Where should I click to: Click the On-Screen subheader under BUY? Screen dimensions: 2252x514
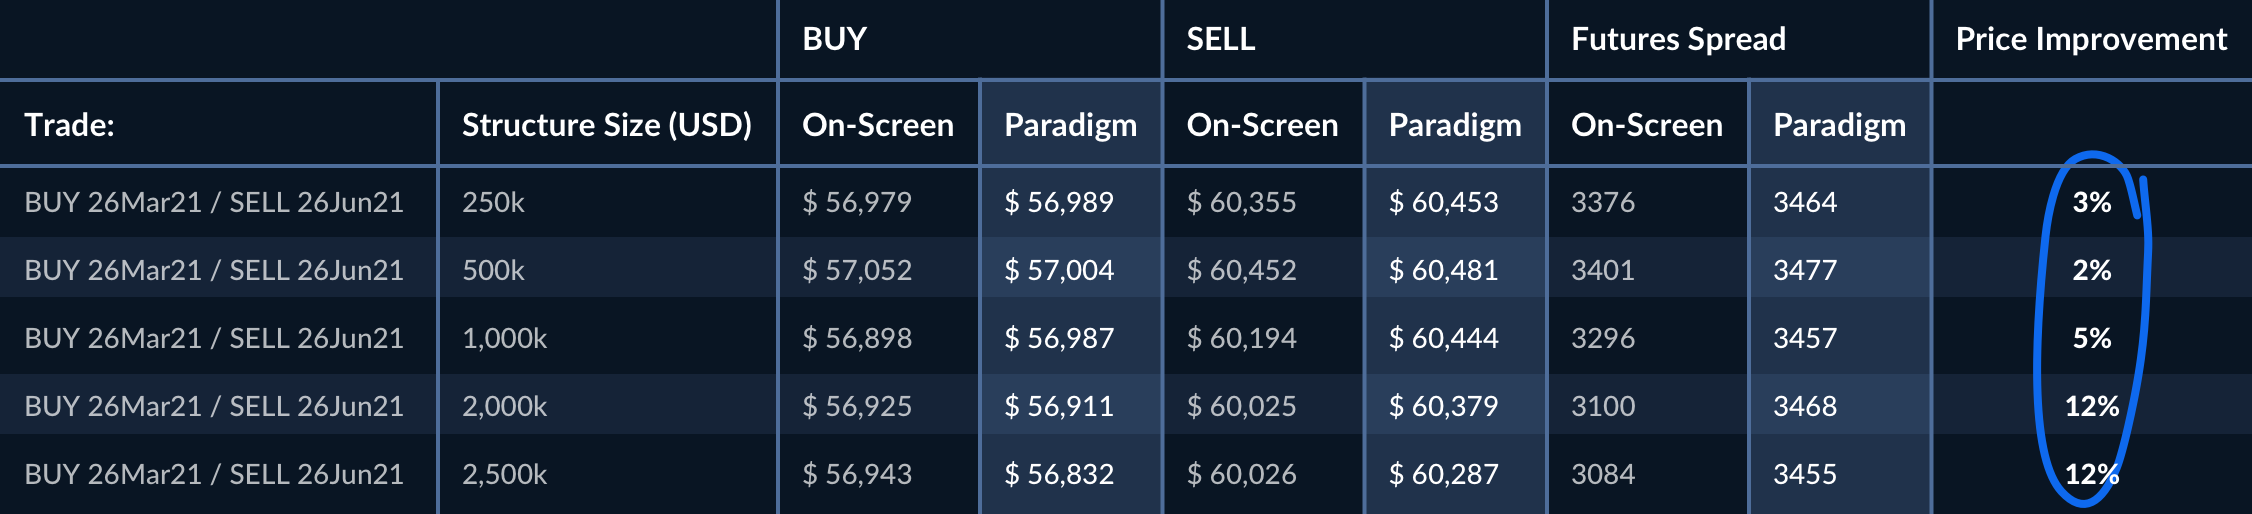(877, 125)
